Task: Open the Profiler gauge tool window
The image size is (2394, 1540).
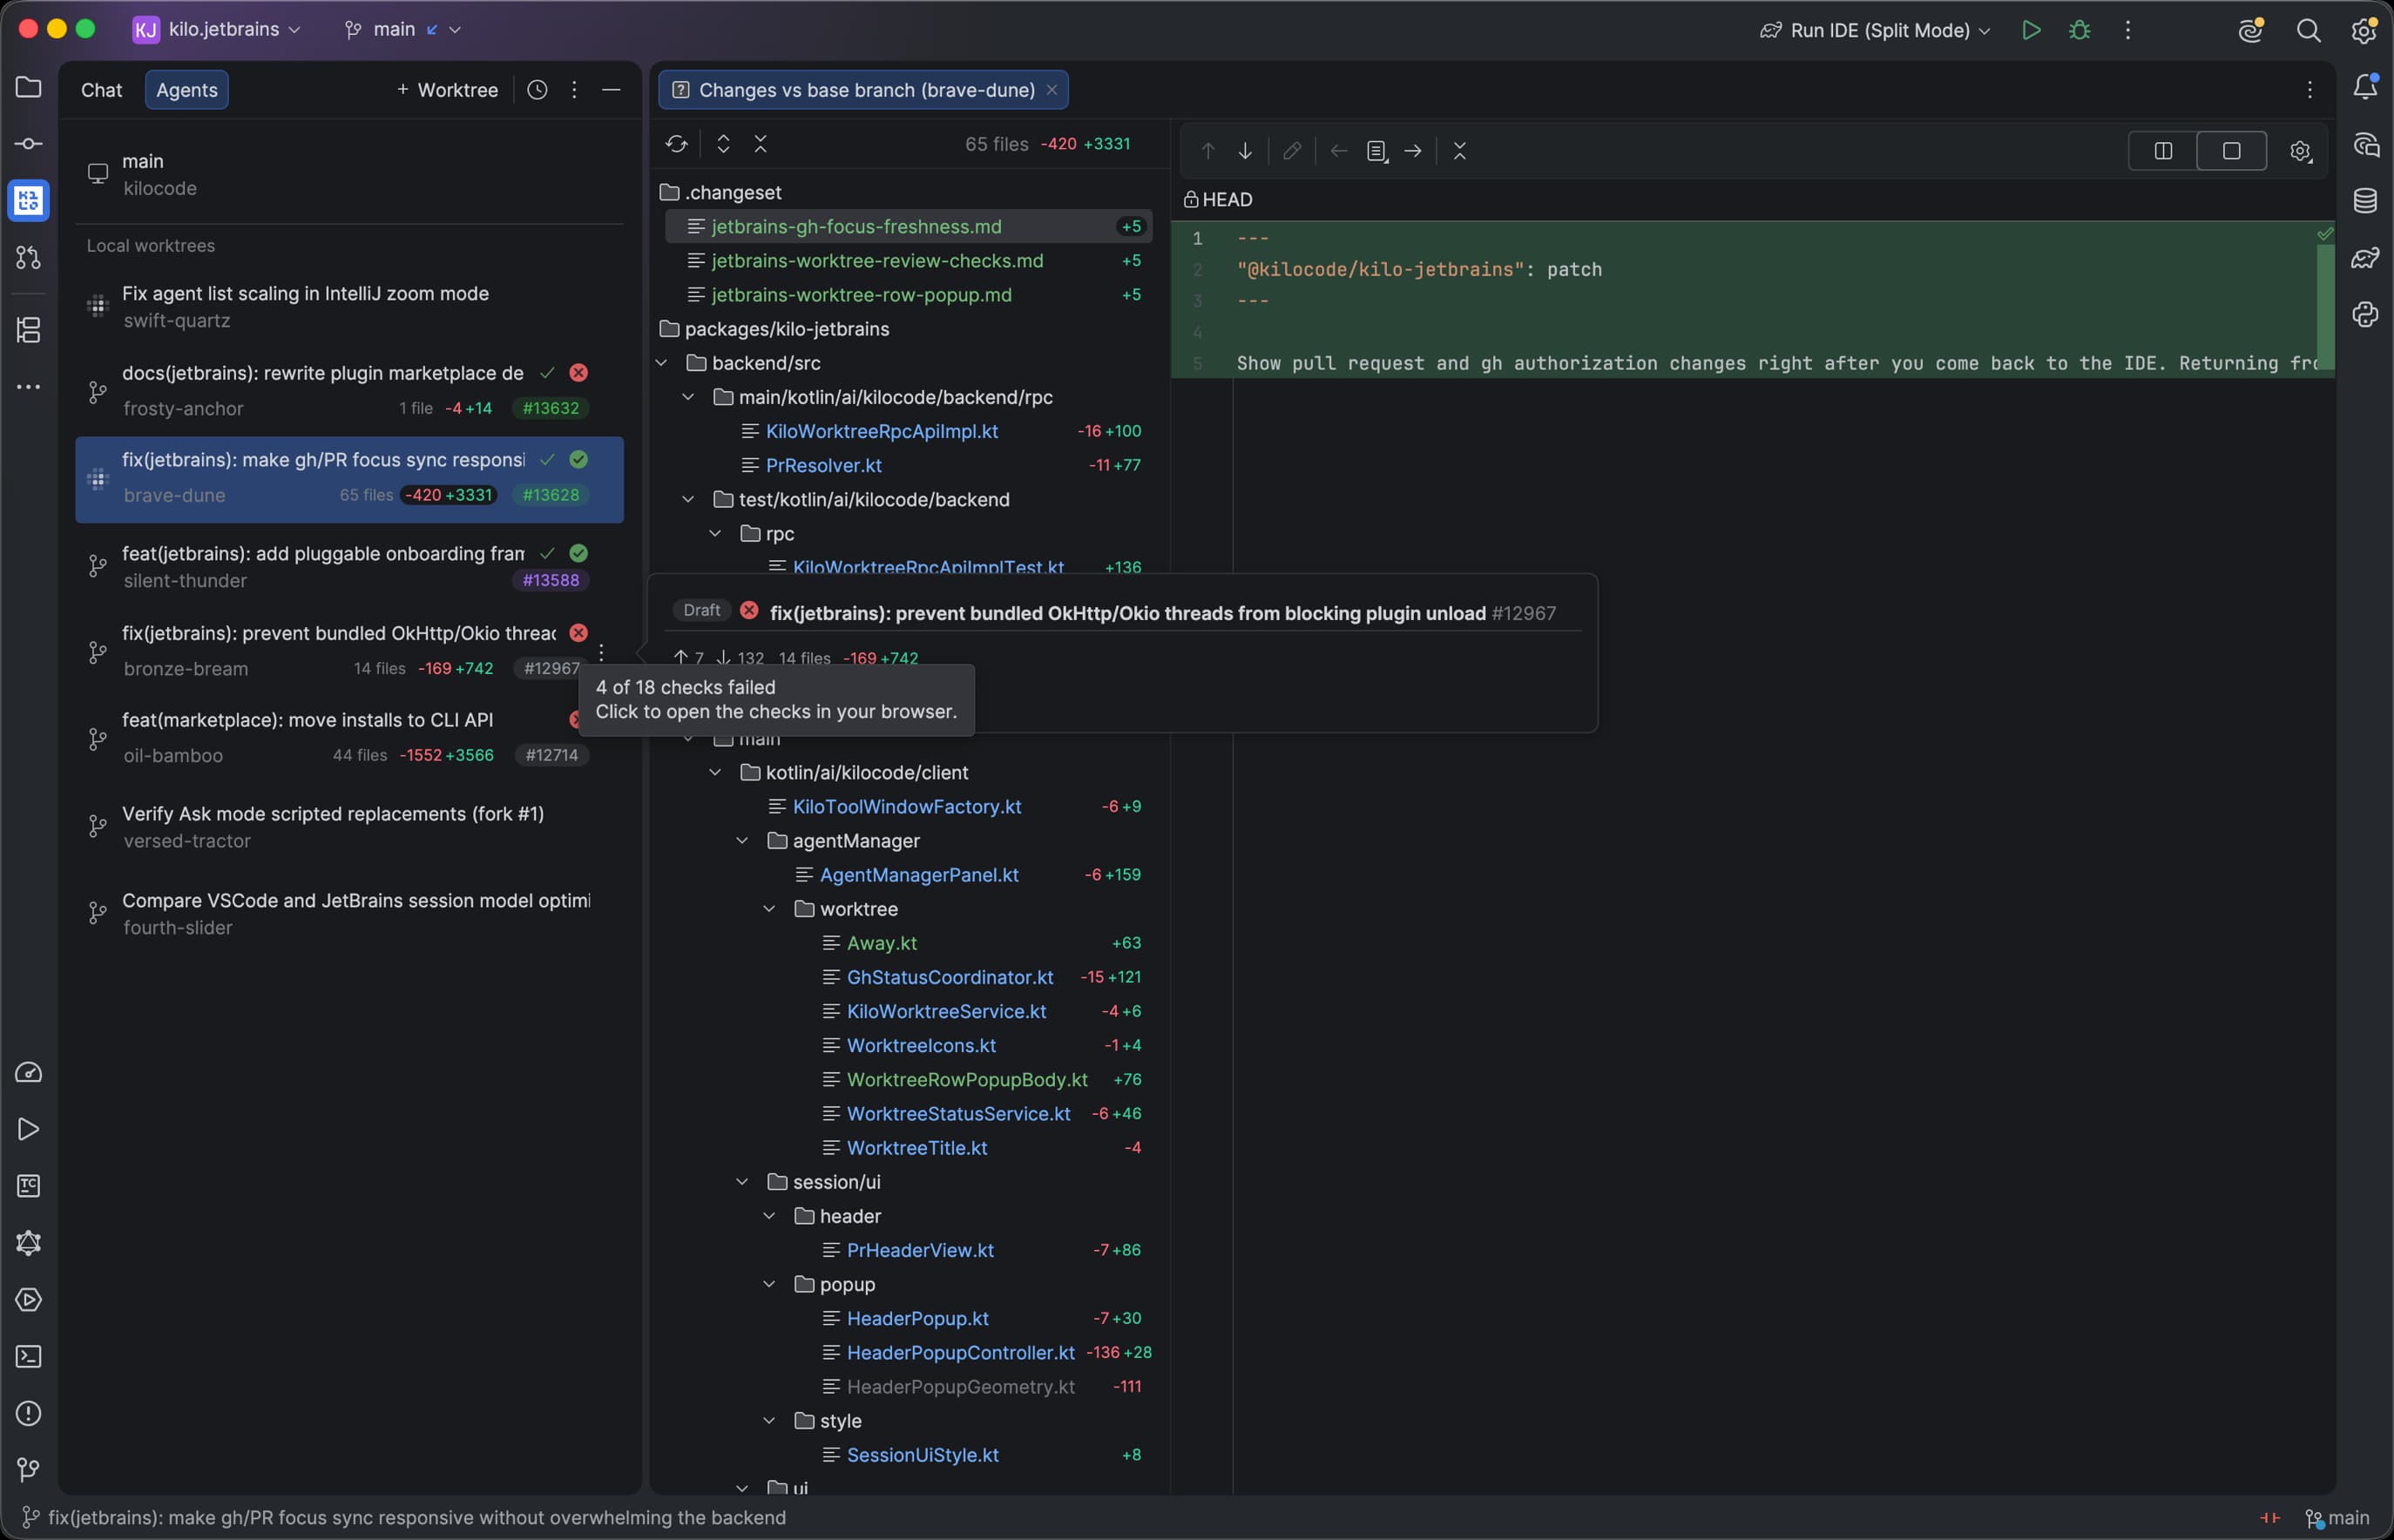Action: click(x=28, y=1073)
